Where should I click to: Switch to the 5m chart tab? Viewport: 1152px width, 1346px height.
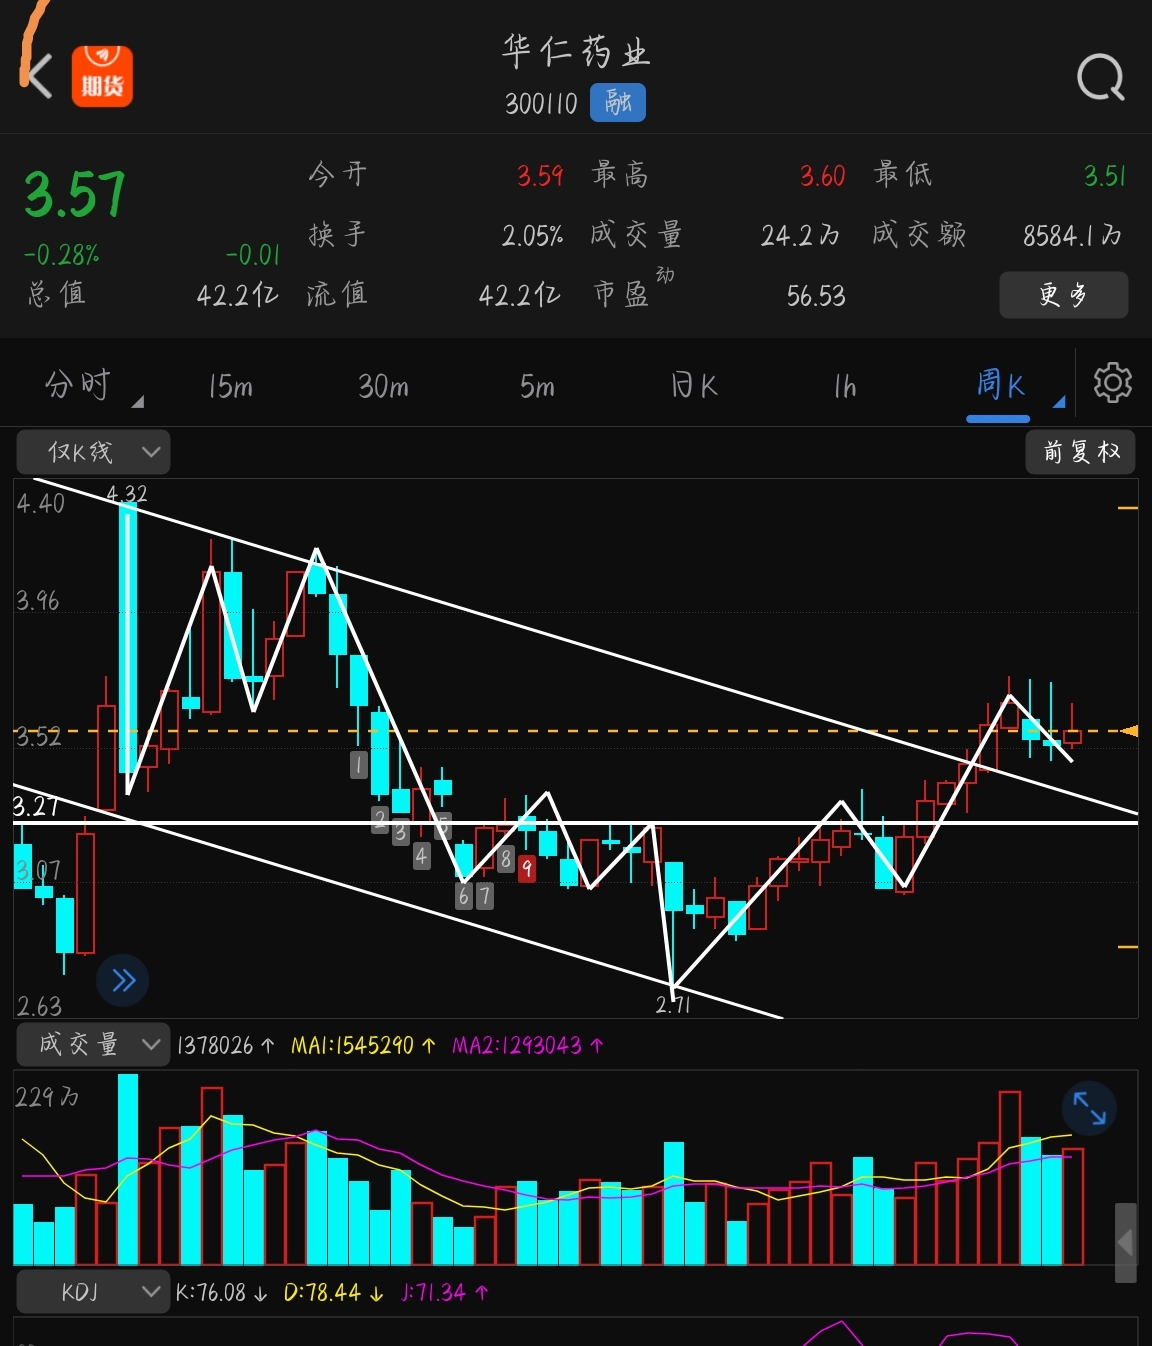(537, 386)
